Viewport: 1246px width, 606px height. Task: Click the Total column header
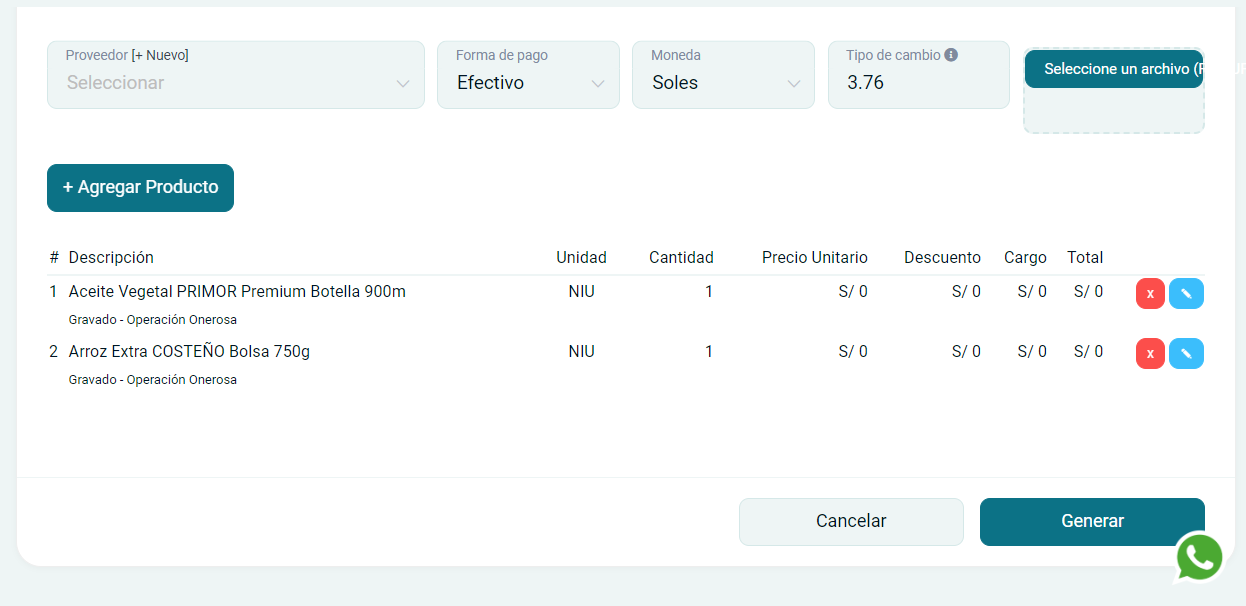click(x=1084, y=257)
